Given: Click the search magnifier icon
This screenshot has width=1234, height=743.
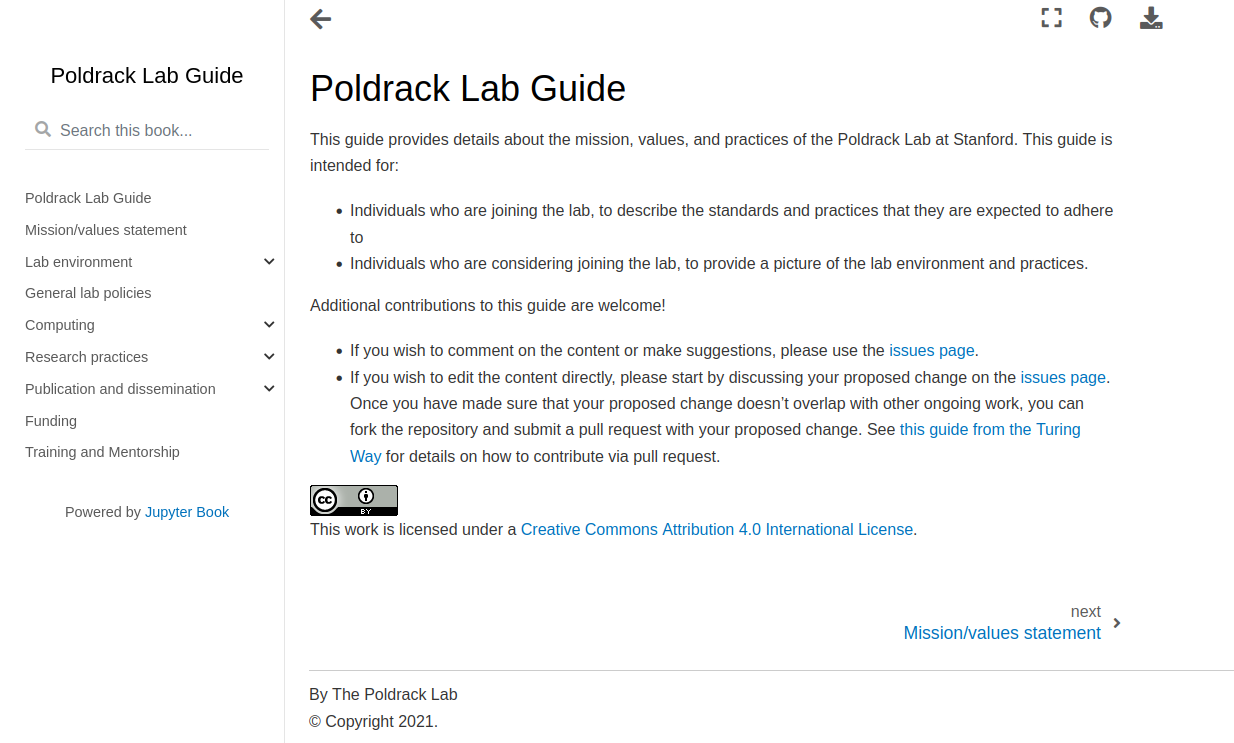Looking at the screenshot, I should (43, 129).
